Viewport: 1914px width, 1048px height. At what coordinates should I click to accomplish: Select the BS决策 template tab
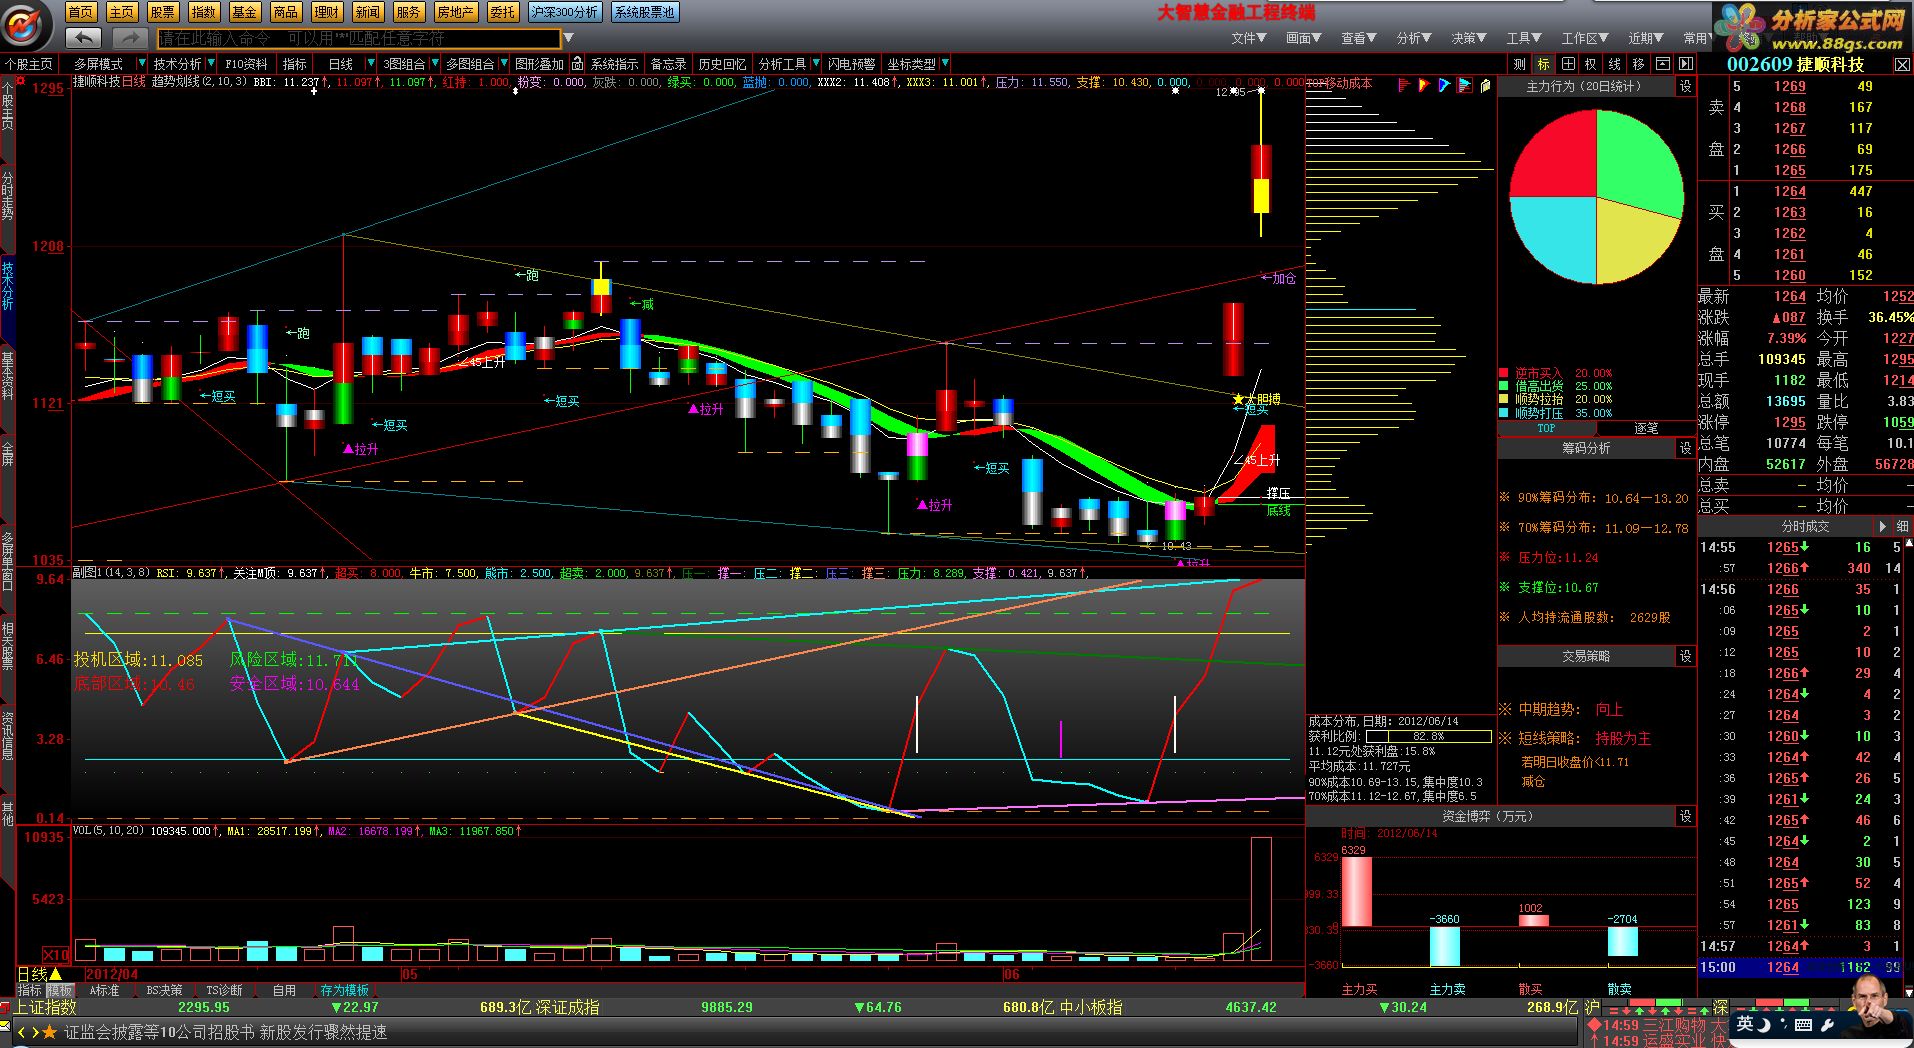165,990
